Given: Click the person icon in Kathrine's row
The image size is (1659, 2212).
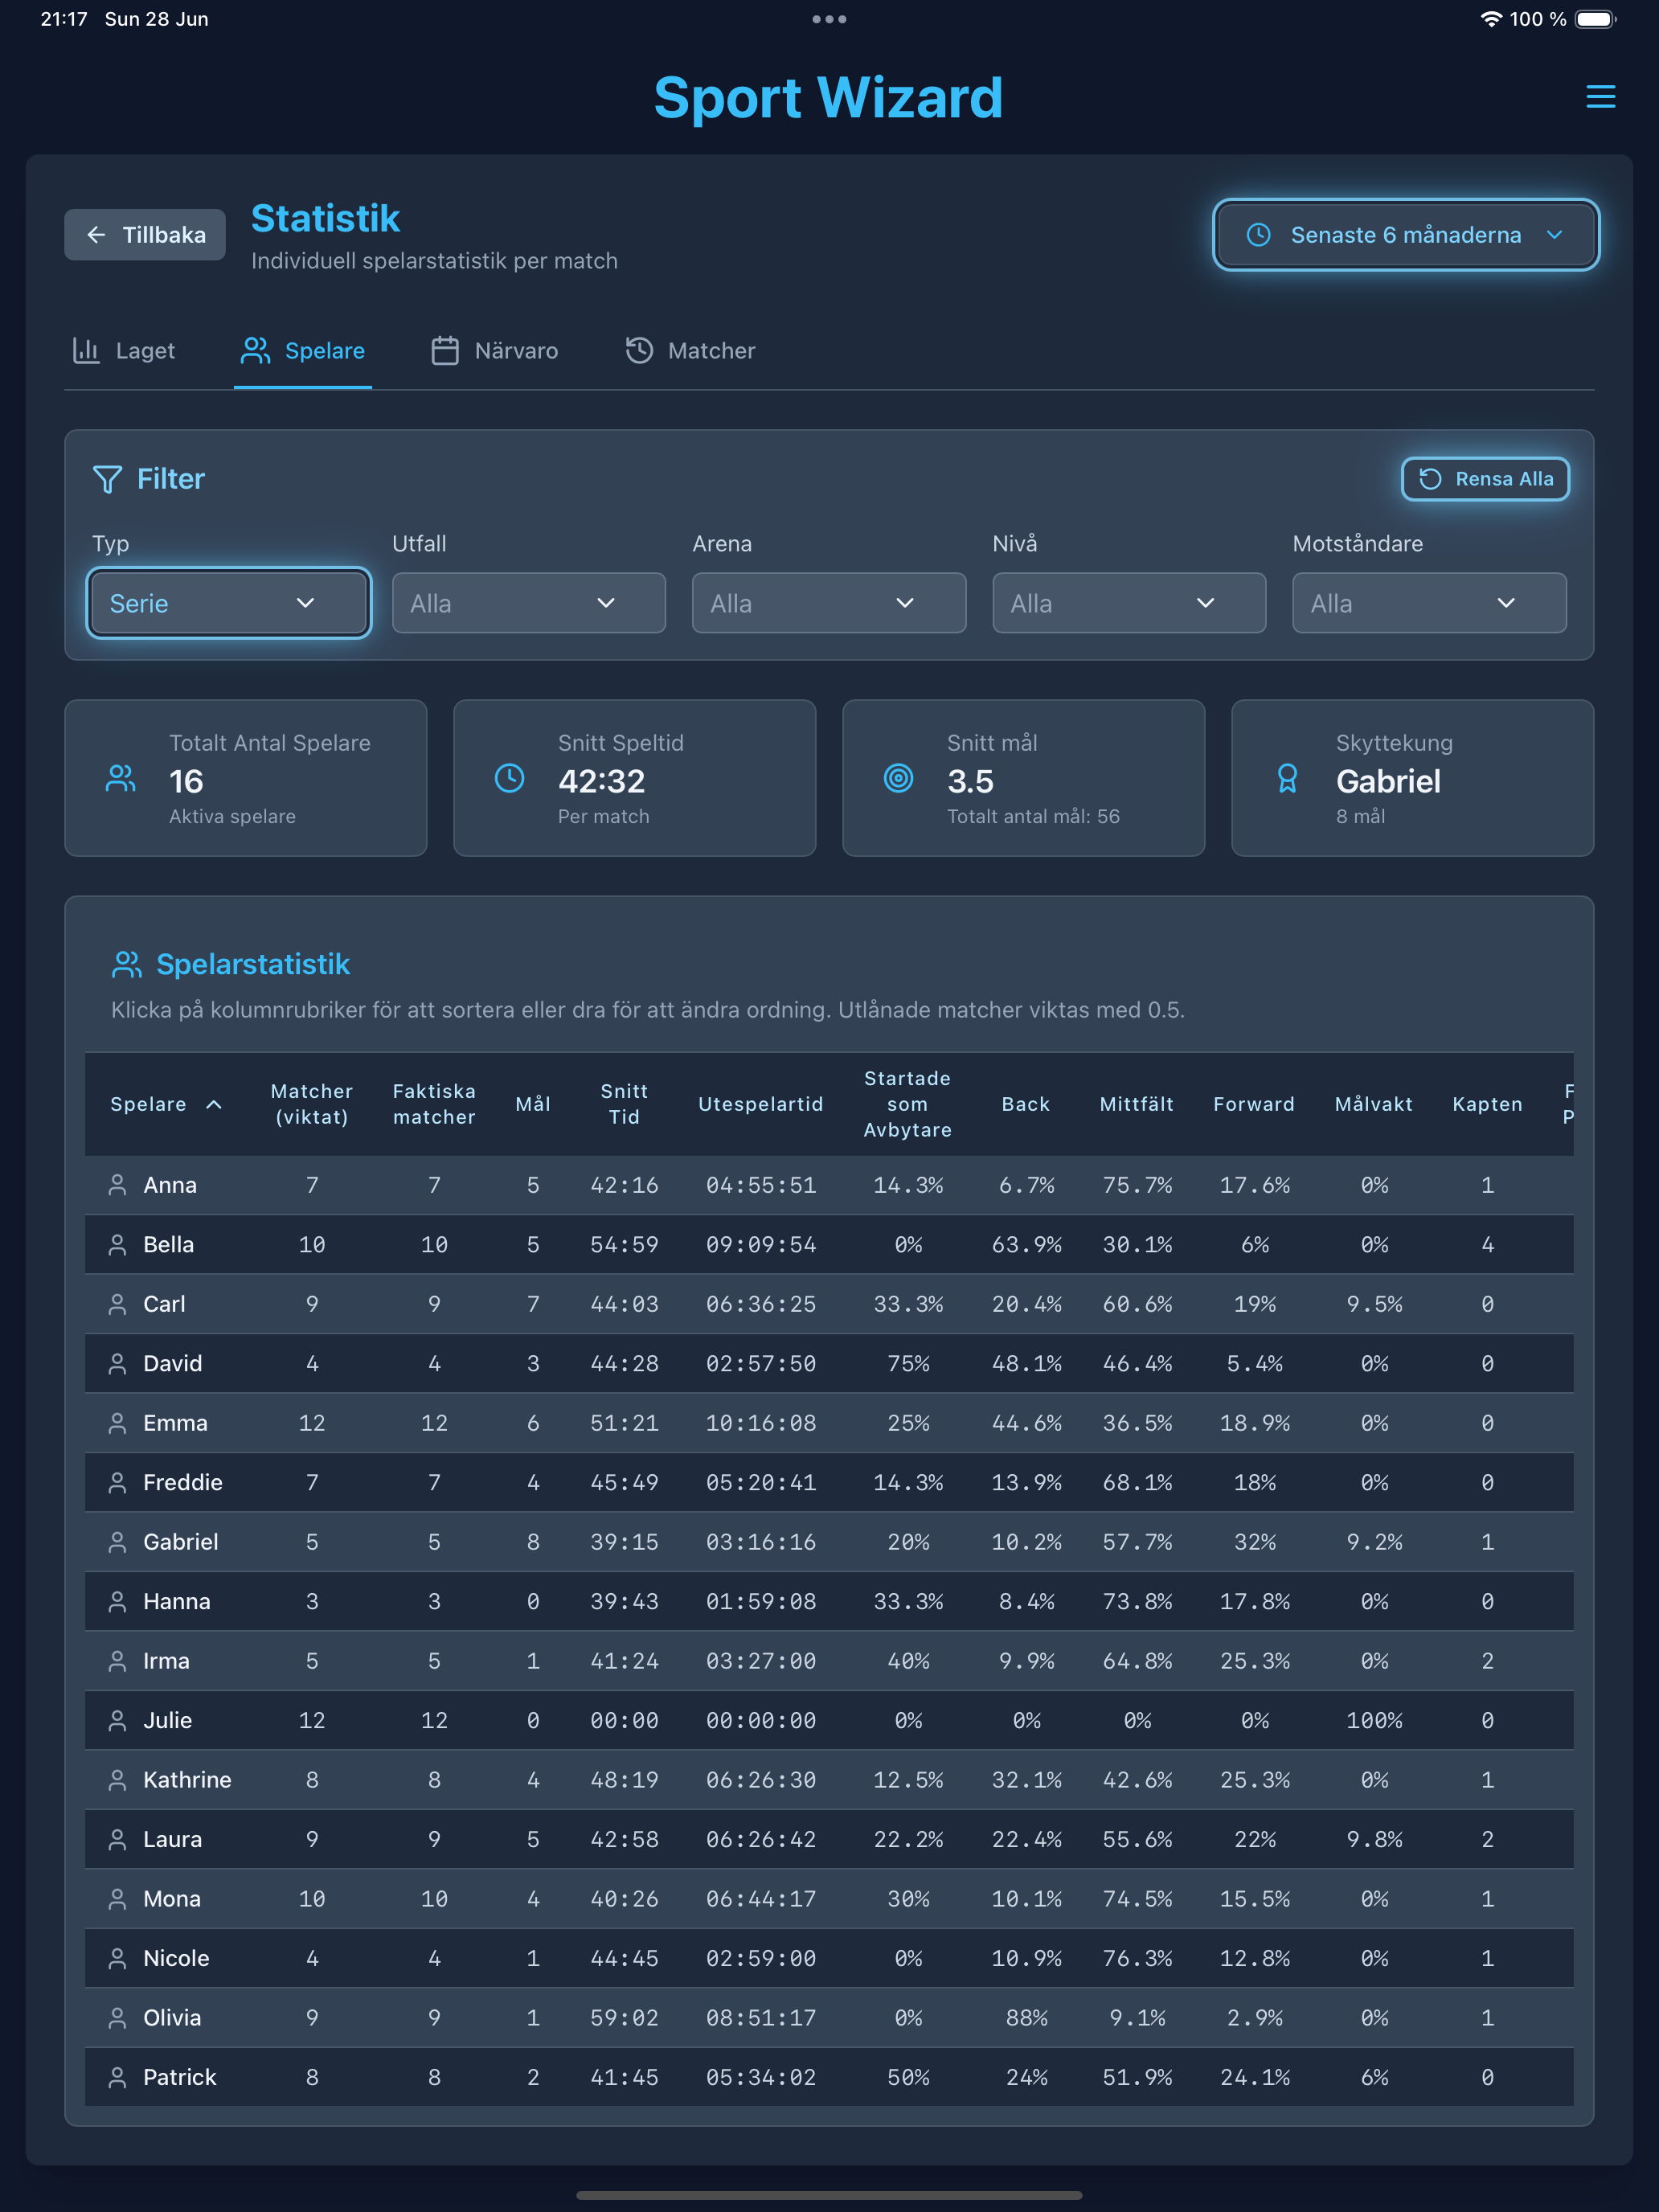Looking at the screenshot, I should tap(117, 1781).
